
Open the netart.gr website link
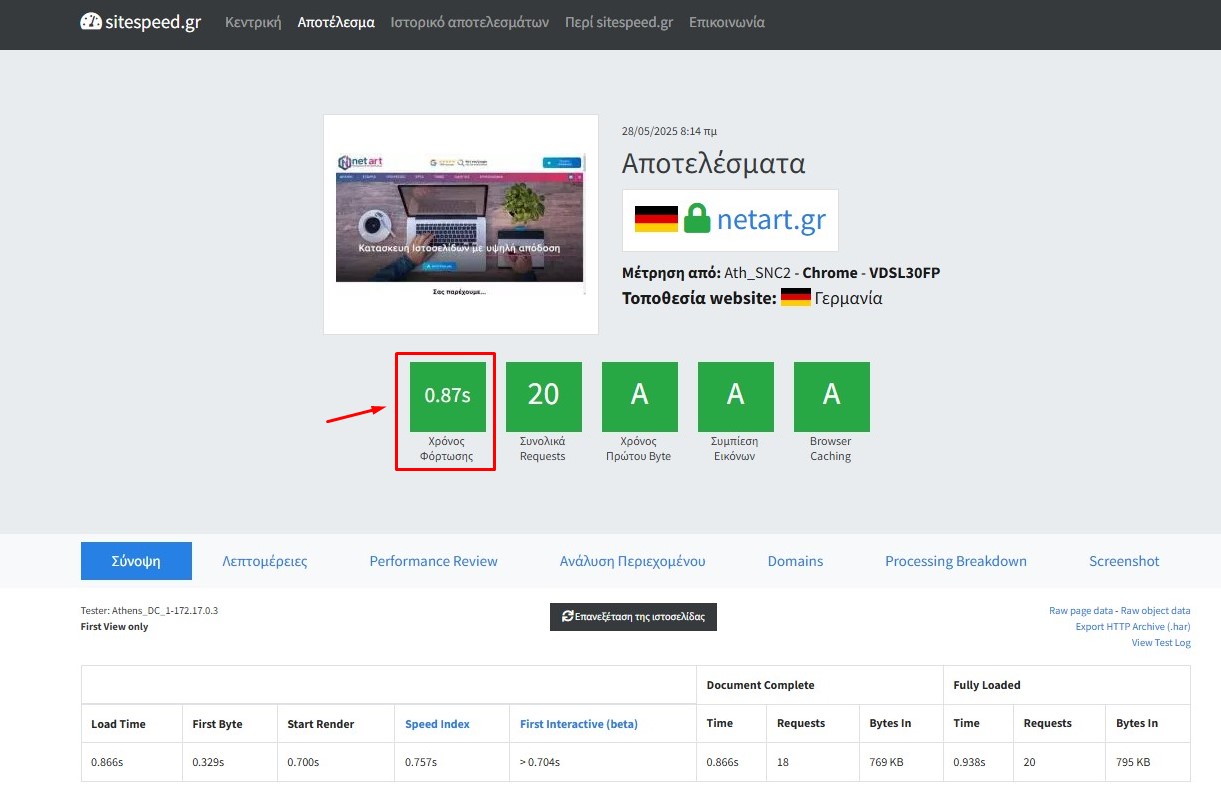click(x=771, y=219)
